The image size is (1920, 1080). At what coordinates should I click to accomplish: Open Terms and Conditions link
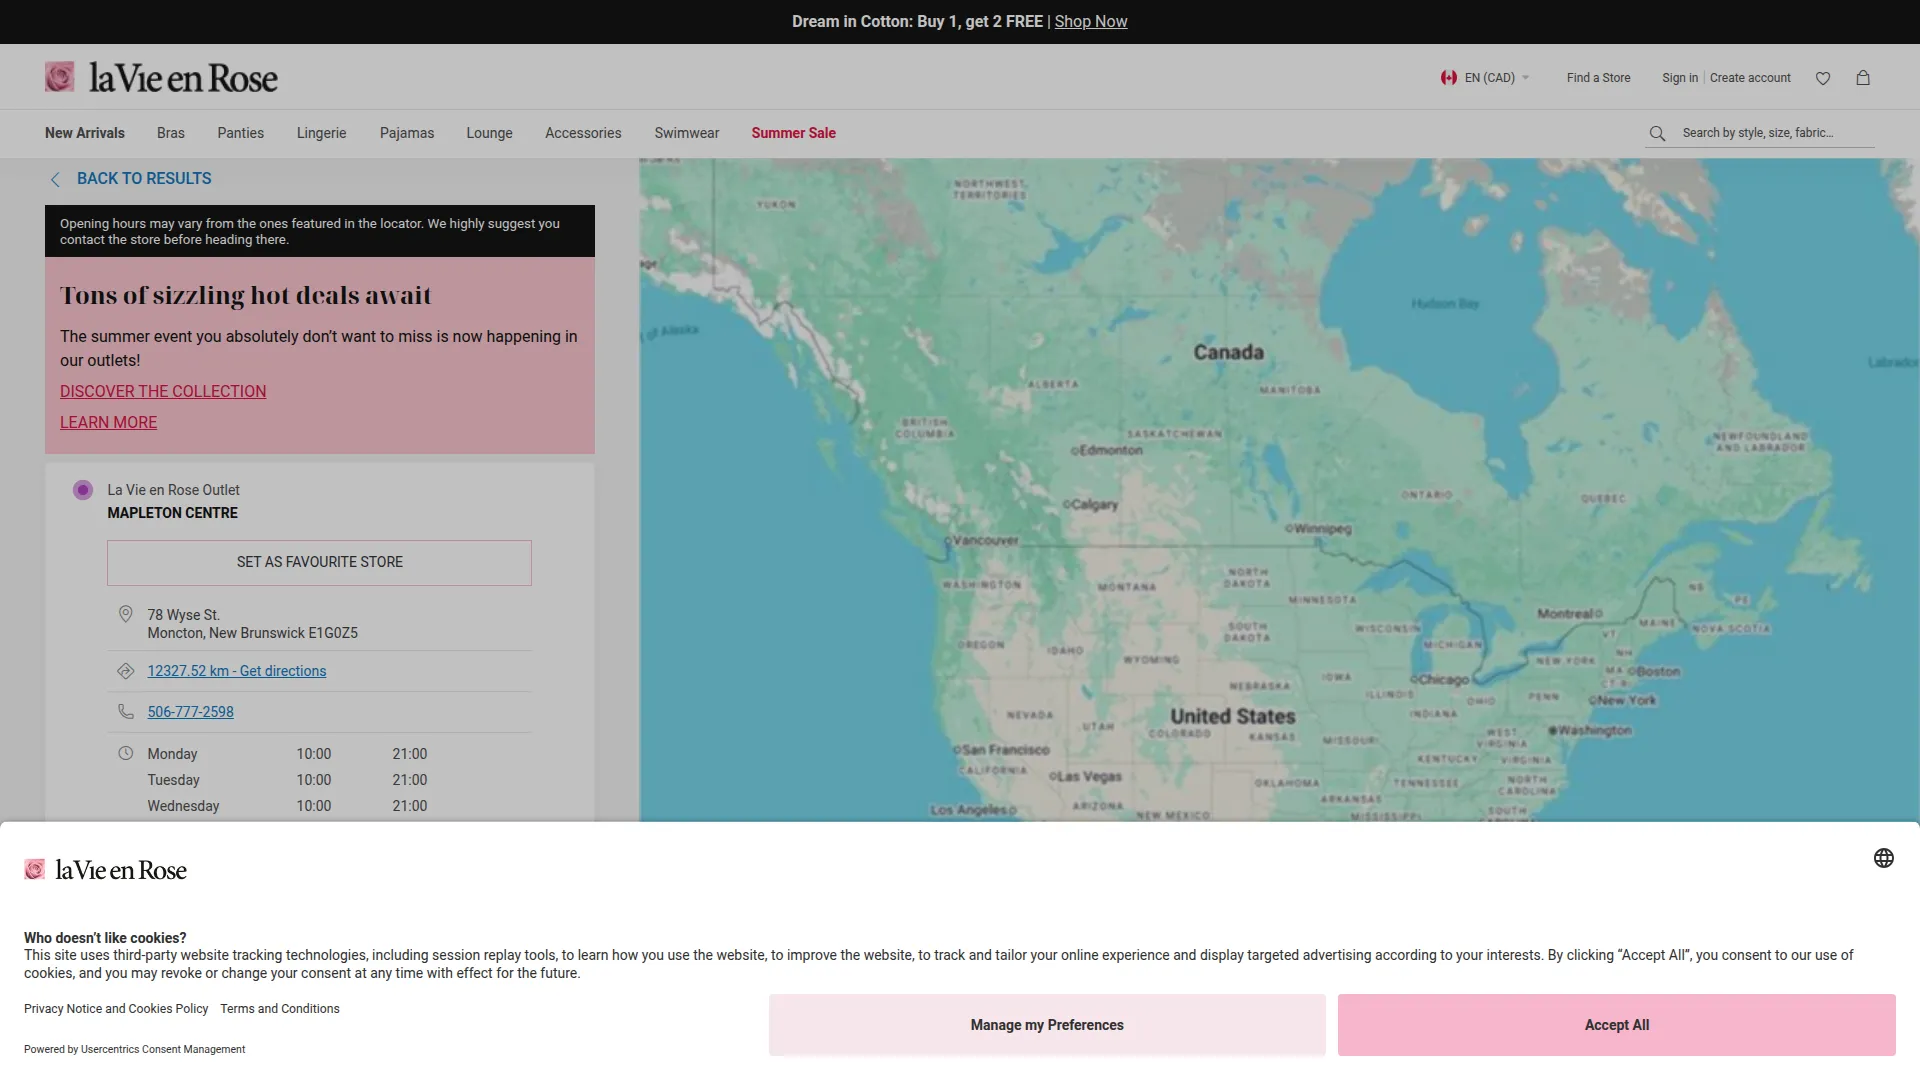point(280,1009)
